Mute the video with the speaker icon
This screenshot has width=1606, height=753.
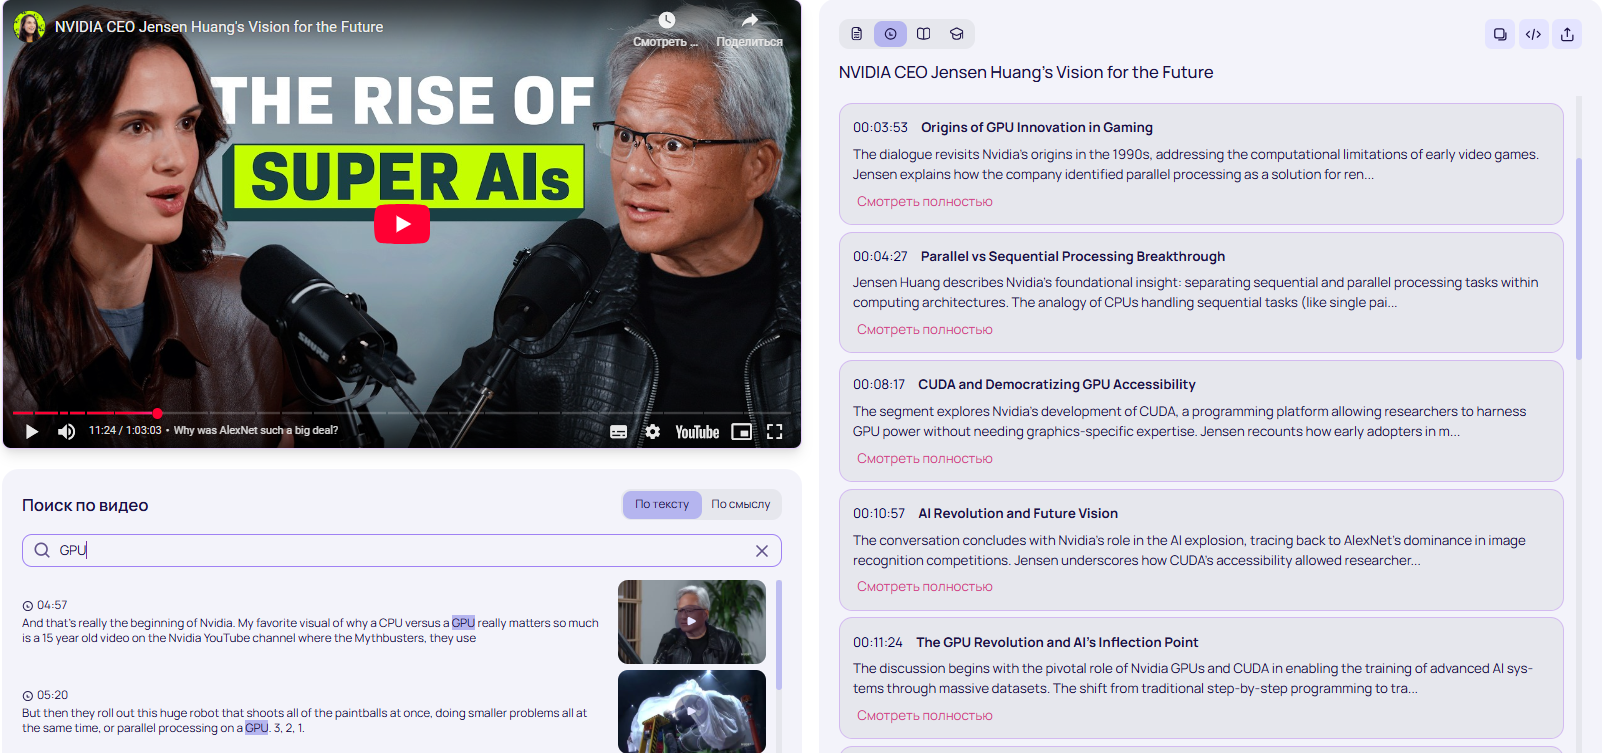(66, 431)
